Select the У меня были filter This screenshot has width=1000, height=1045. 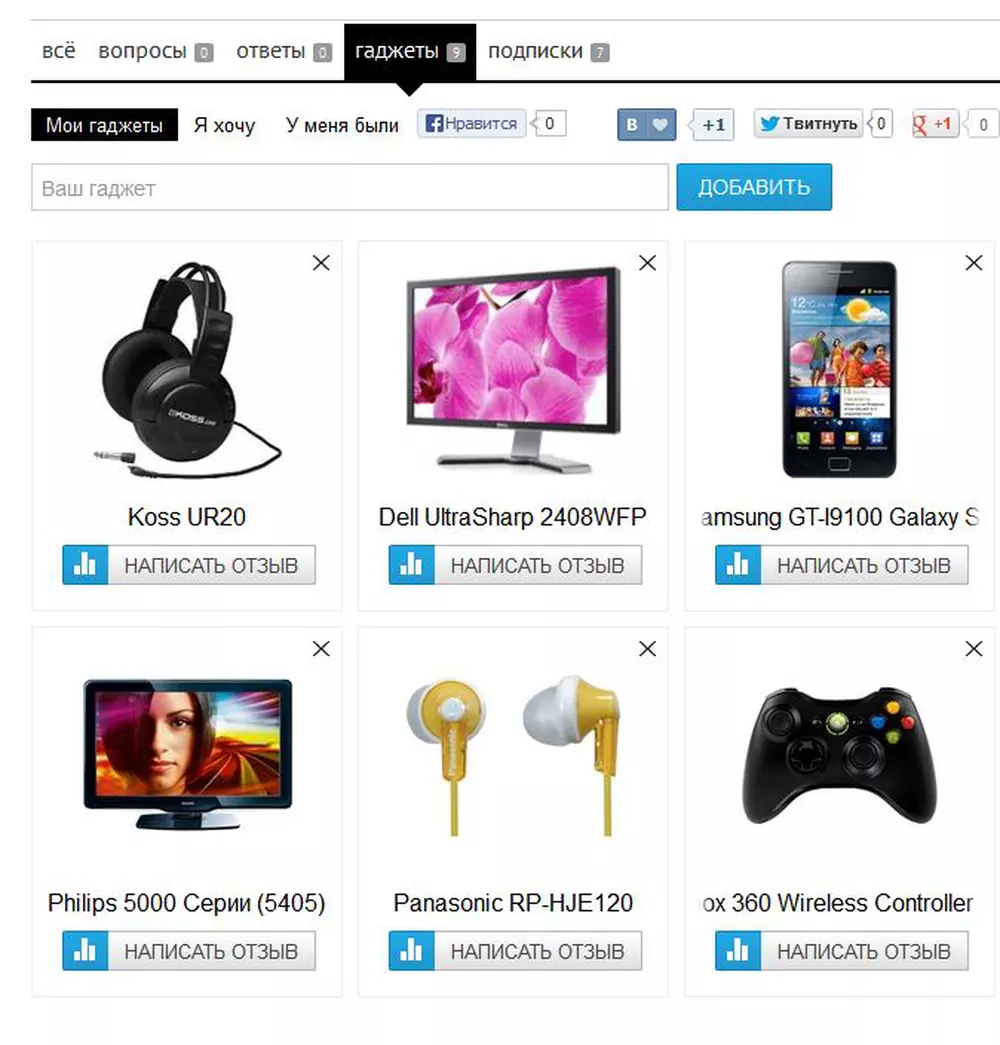[342, 125]
